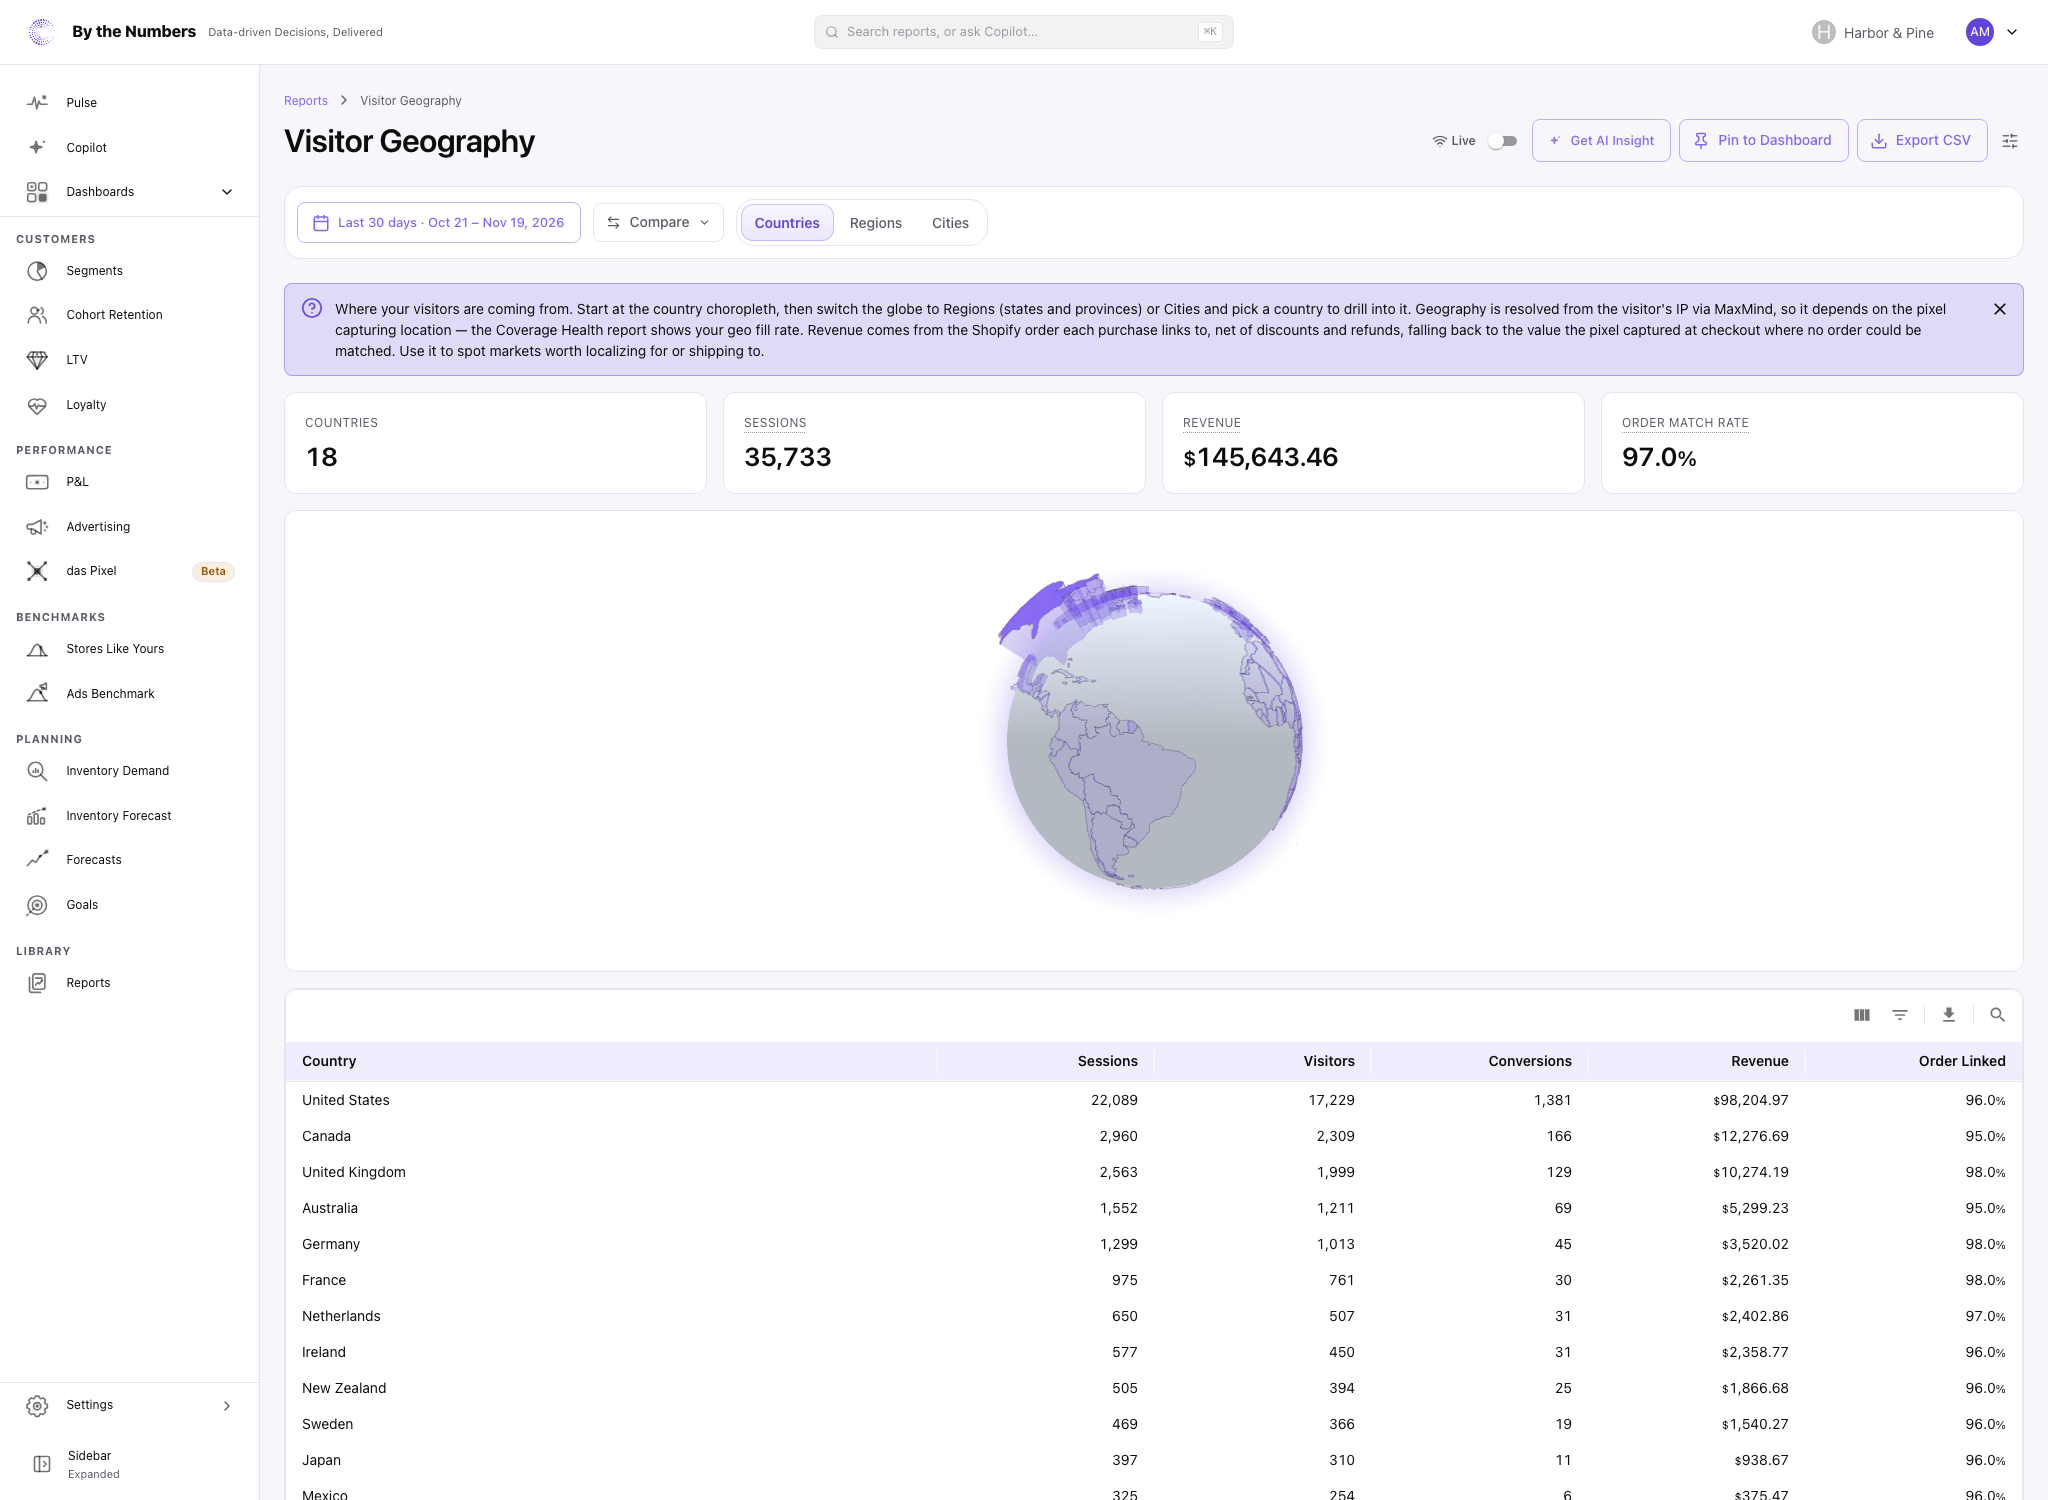The width and height of the screenshot is (2048, 1500).
Task: Dismiss the info banner
Action: [x=2000, y=309]
